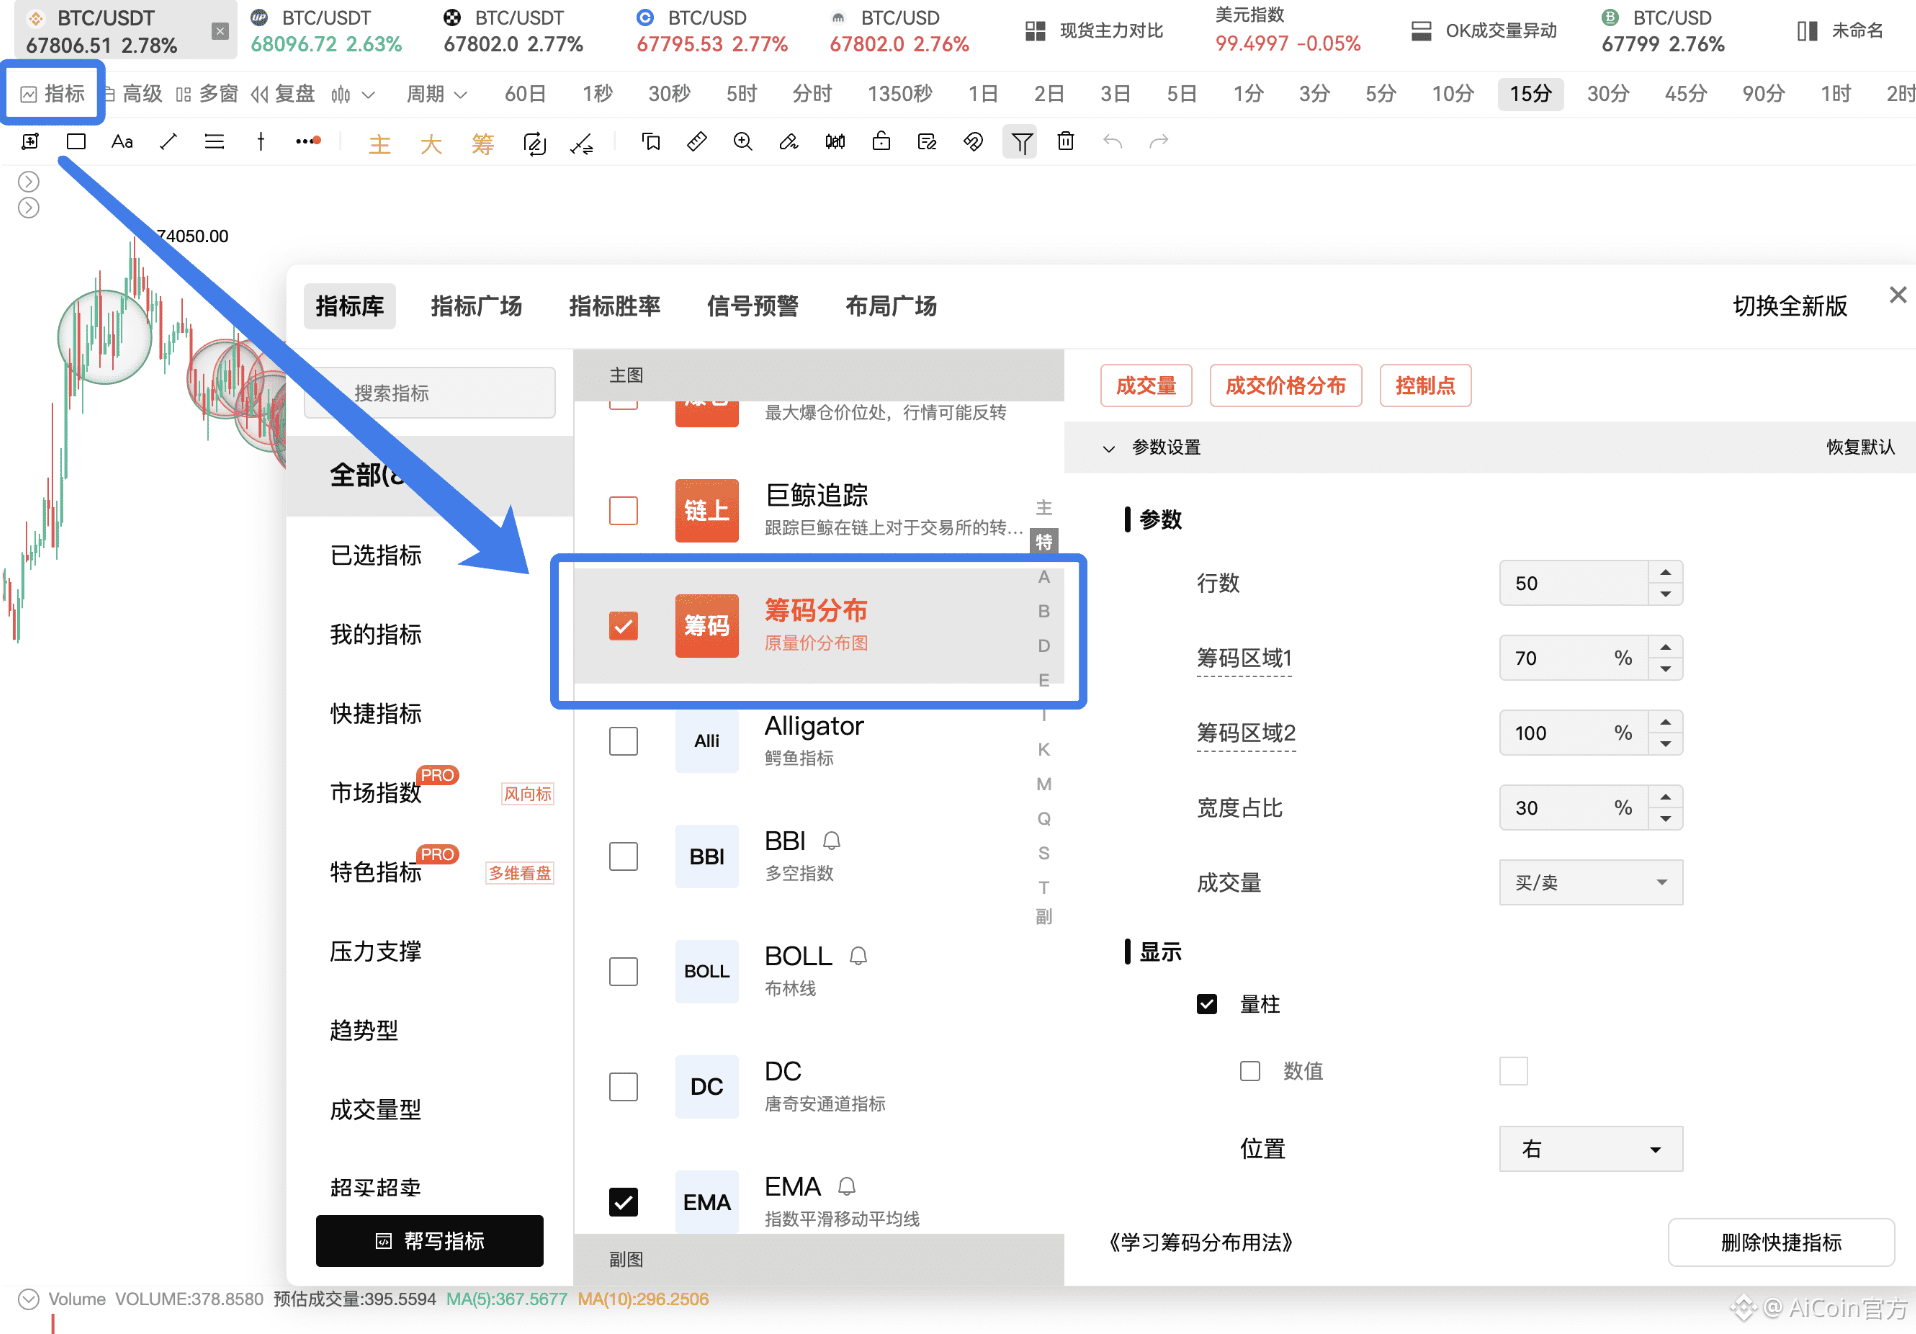This screenshot has height=1334, width=1916.
Task: Enable the BOLL indicator checkbox
Action: [x=623, y=971]
